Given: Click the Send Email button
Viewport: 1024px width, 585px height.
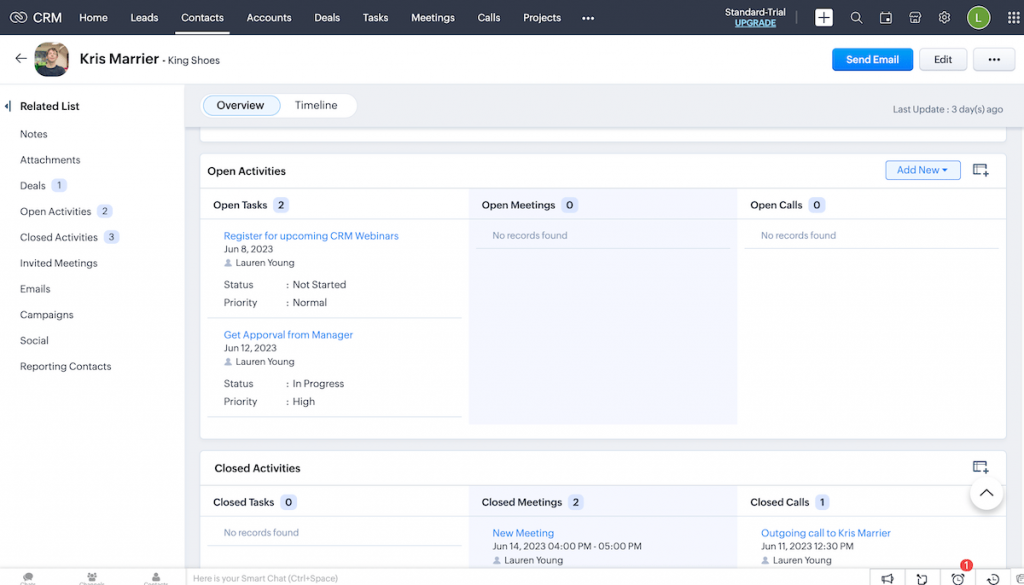Looking at the screenshot, I should click(872, 59).
